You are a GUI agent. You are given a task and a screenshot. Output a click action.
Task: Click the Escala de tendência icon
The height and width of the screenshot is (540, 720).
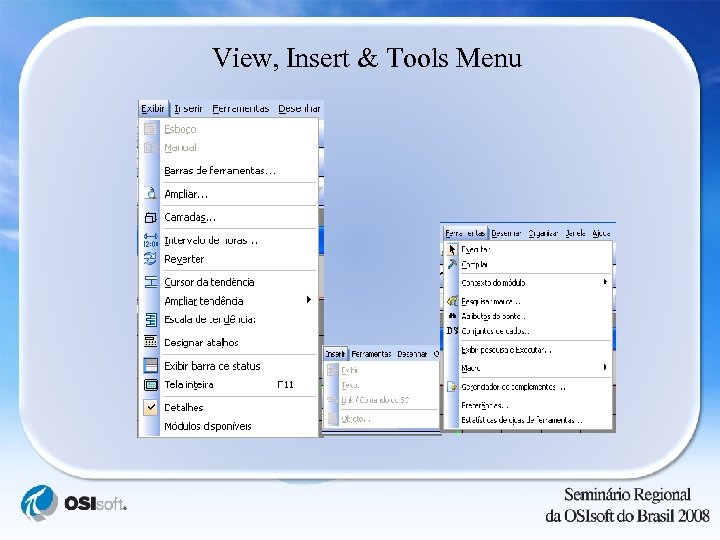[151, 320]
